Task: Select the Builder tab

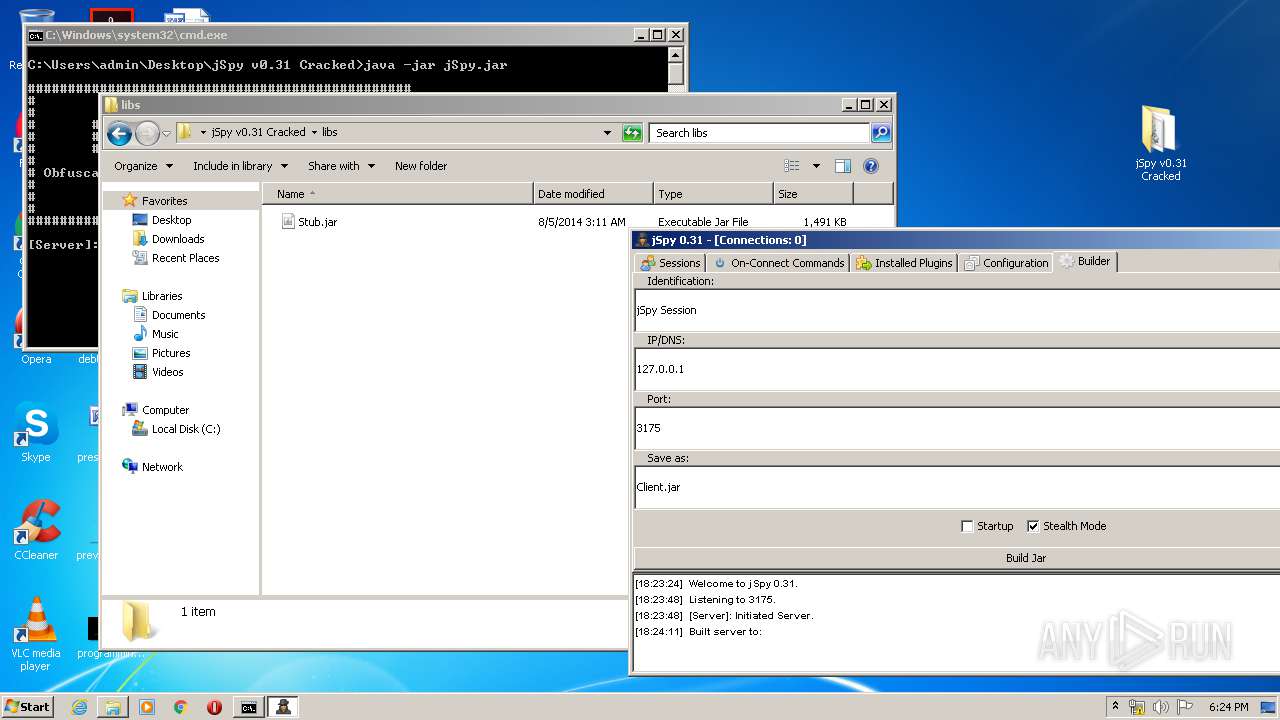Action: [x=1085, y=261]
